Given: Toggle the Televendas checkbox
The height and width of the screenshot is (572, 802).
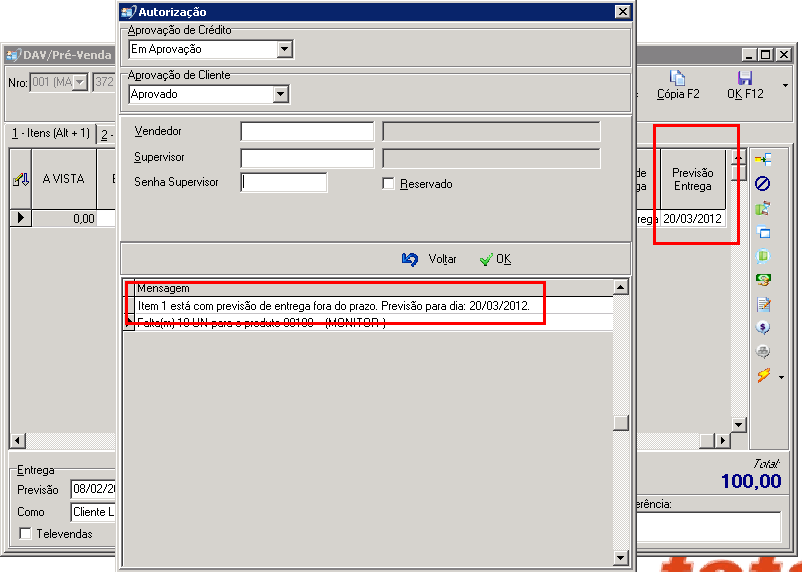Looking at the screenshot, I should coord(25,534).
